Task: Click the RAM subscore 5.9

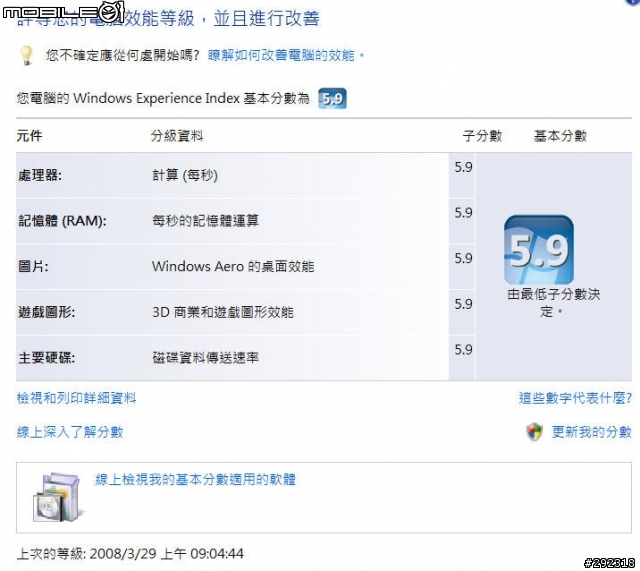Action: 463,213
